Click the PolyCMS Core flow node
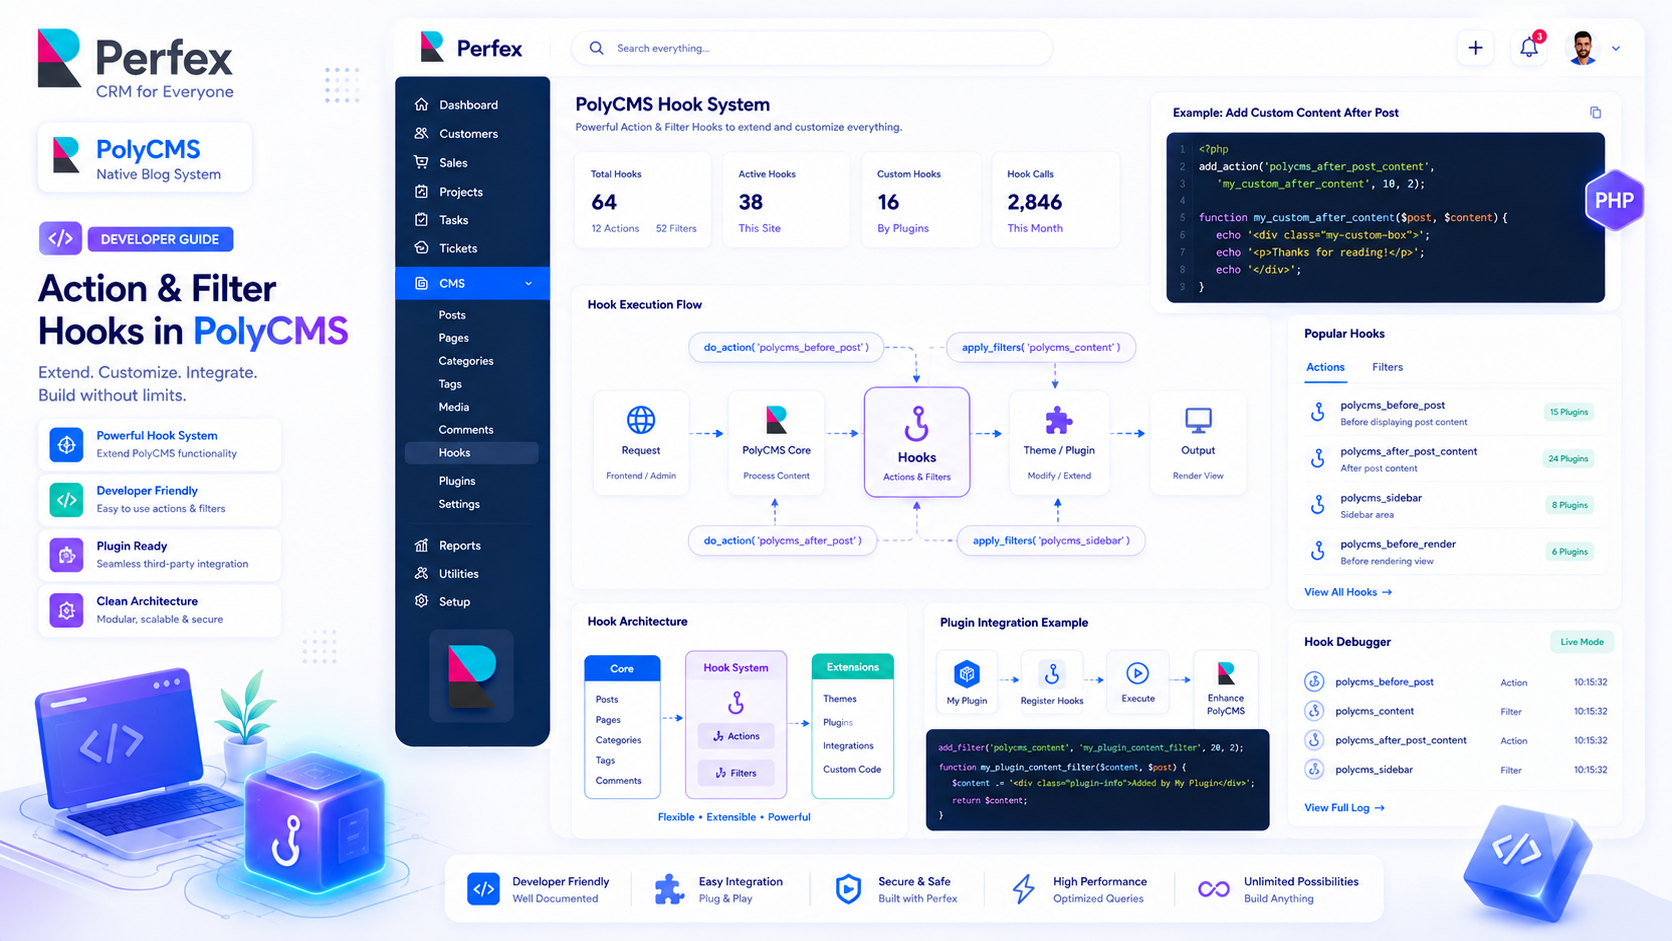Screen dimensions: 1672x941 776,441
